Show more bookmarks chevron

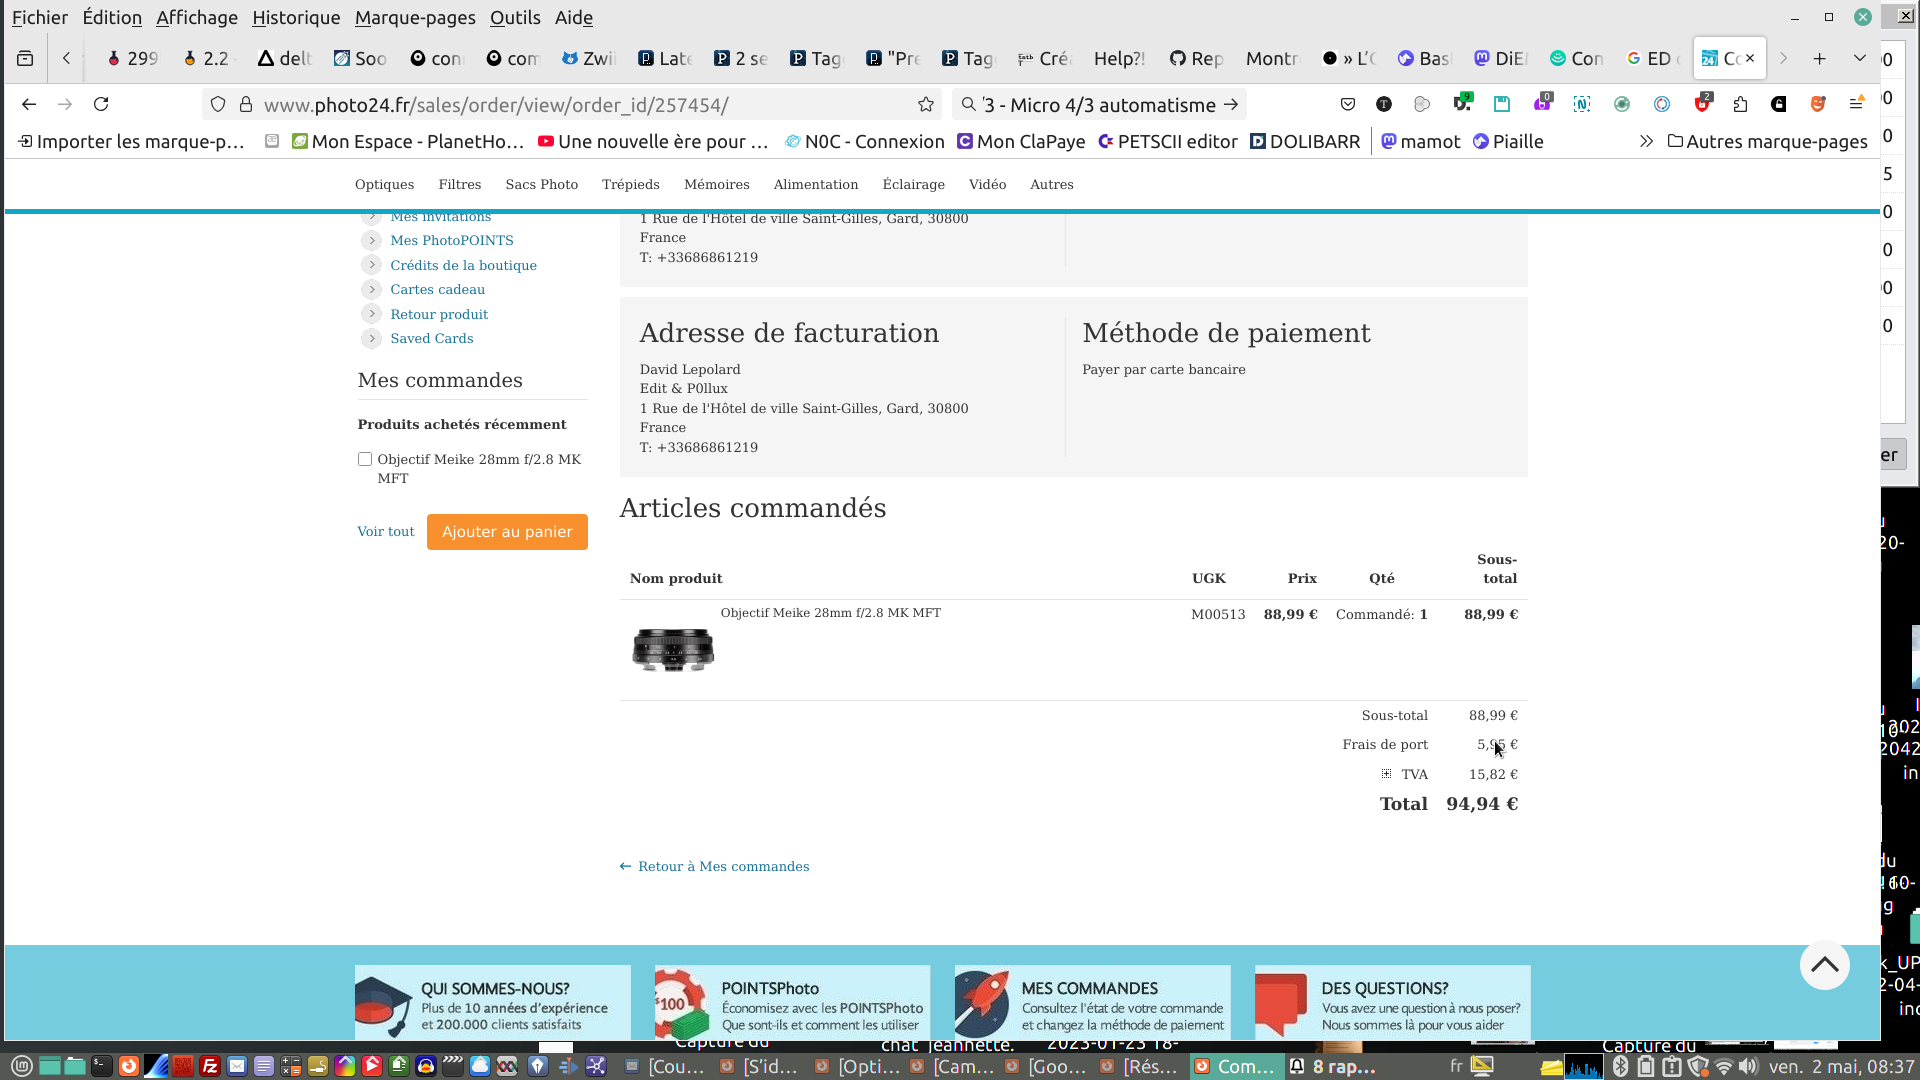click(x=1646, y=142)
